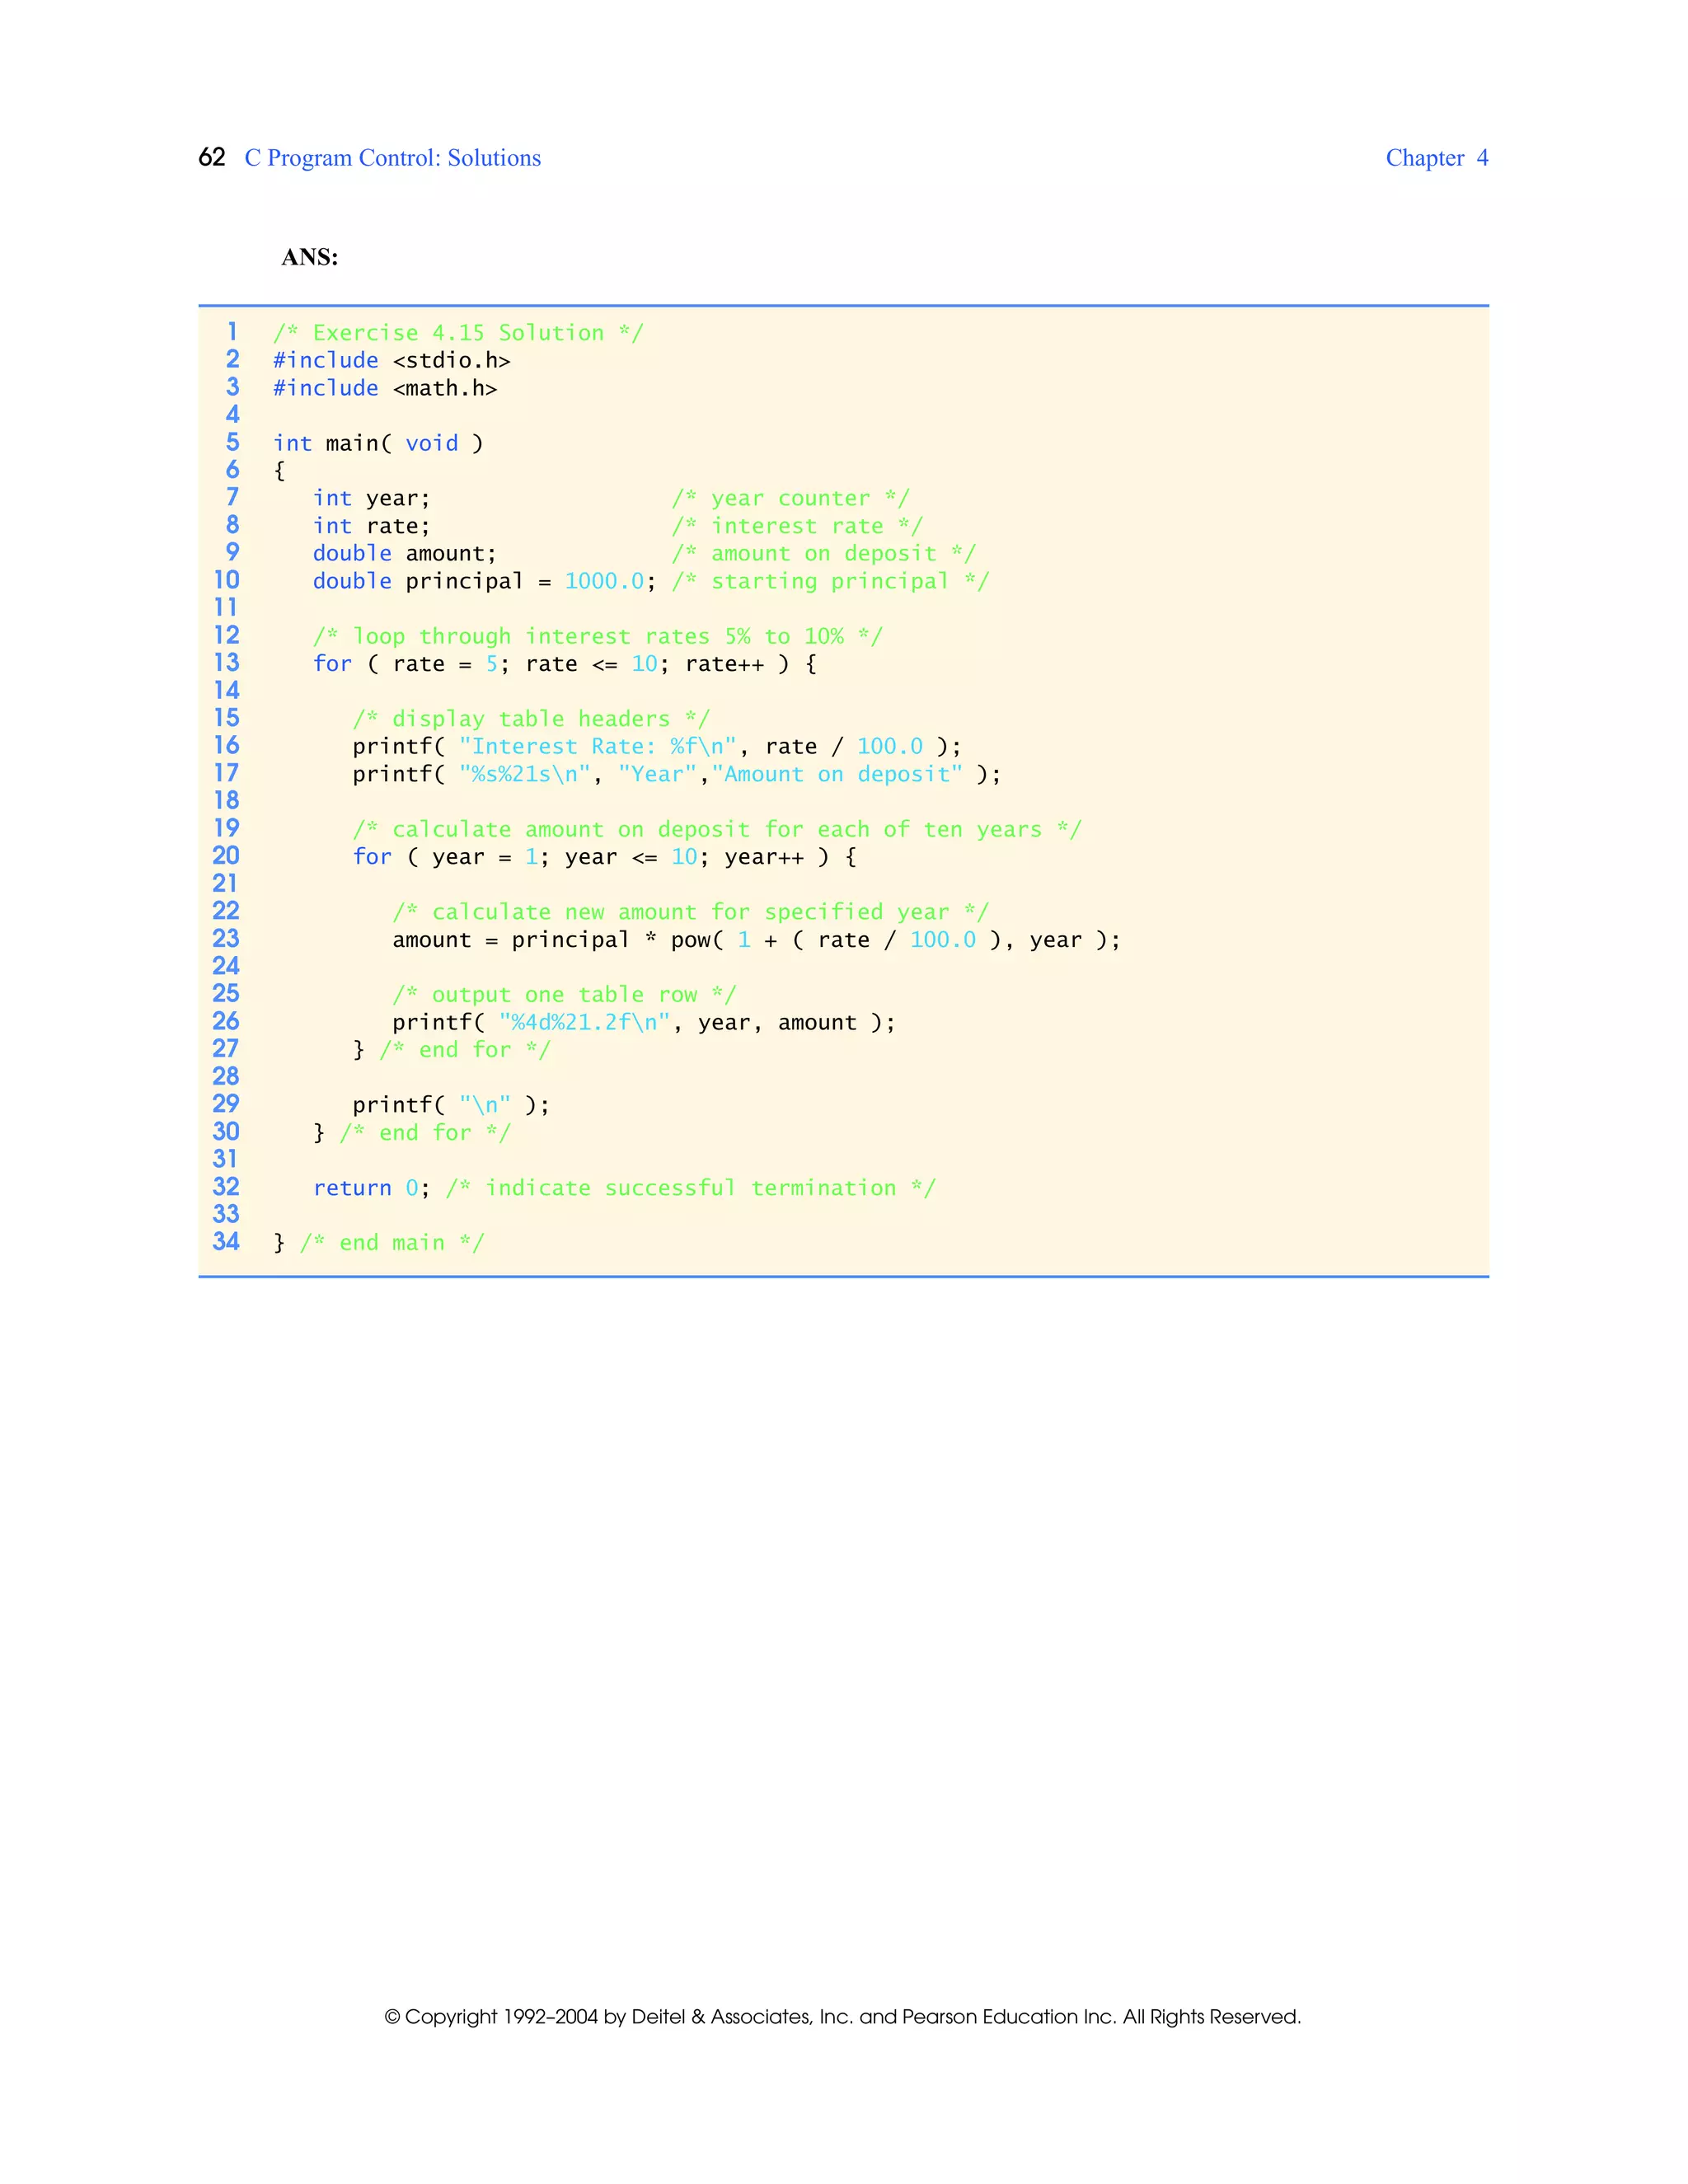Click the 'for ( year = 1; ...' loop line
1688x2184 pixels.
coord(604,857)
